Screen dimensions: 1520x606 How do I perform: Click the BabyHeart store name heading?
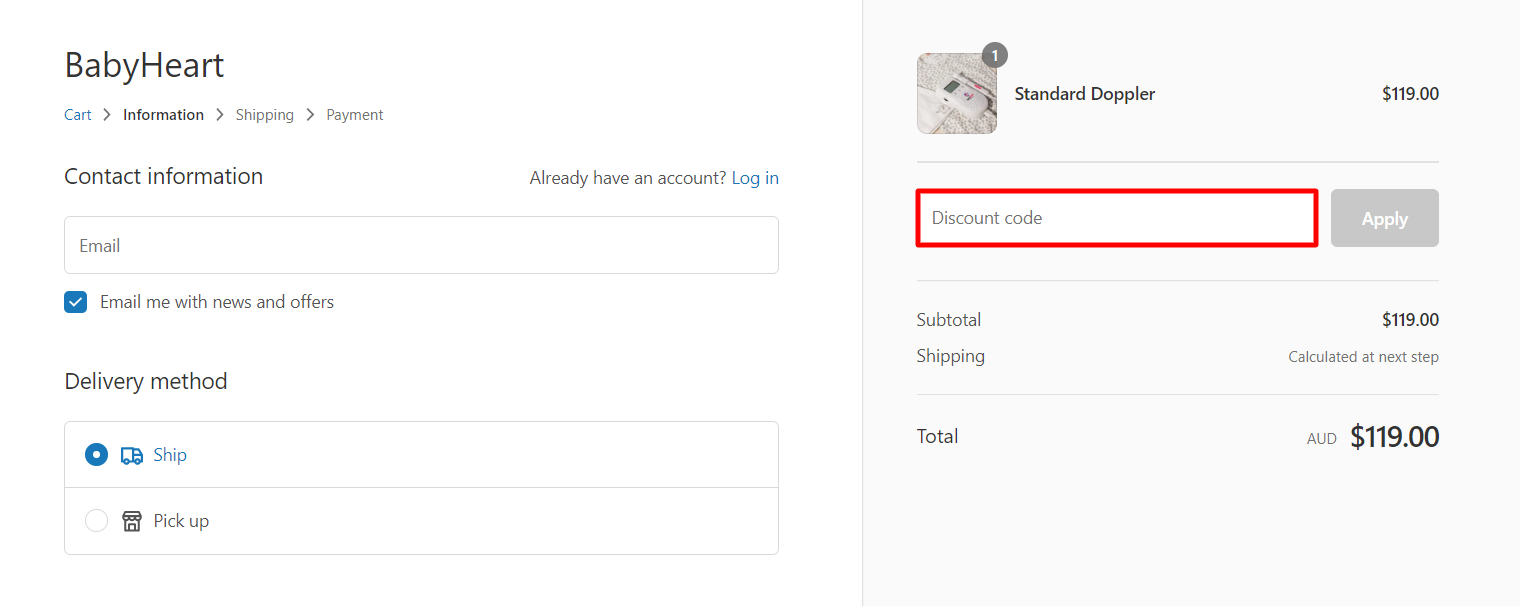point(144,65)
